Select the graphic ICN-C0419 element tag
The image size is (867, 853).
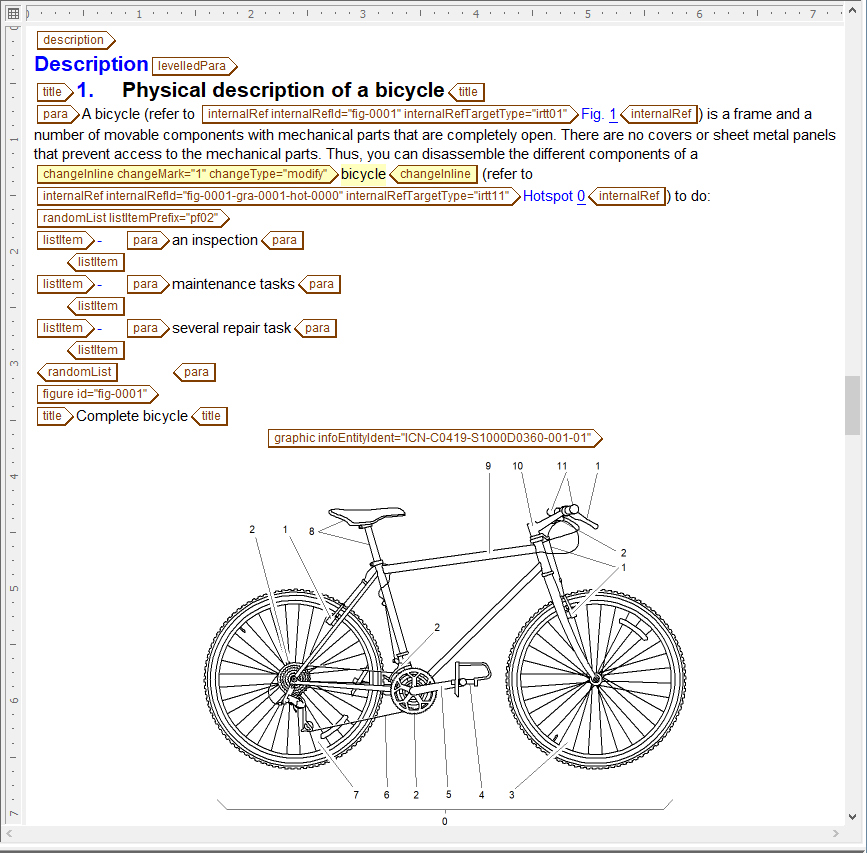click(x=432, y=438)
